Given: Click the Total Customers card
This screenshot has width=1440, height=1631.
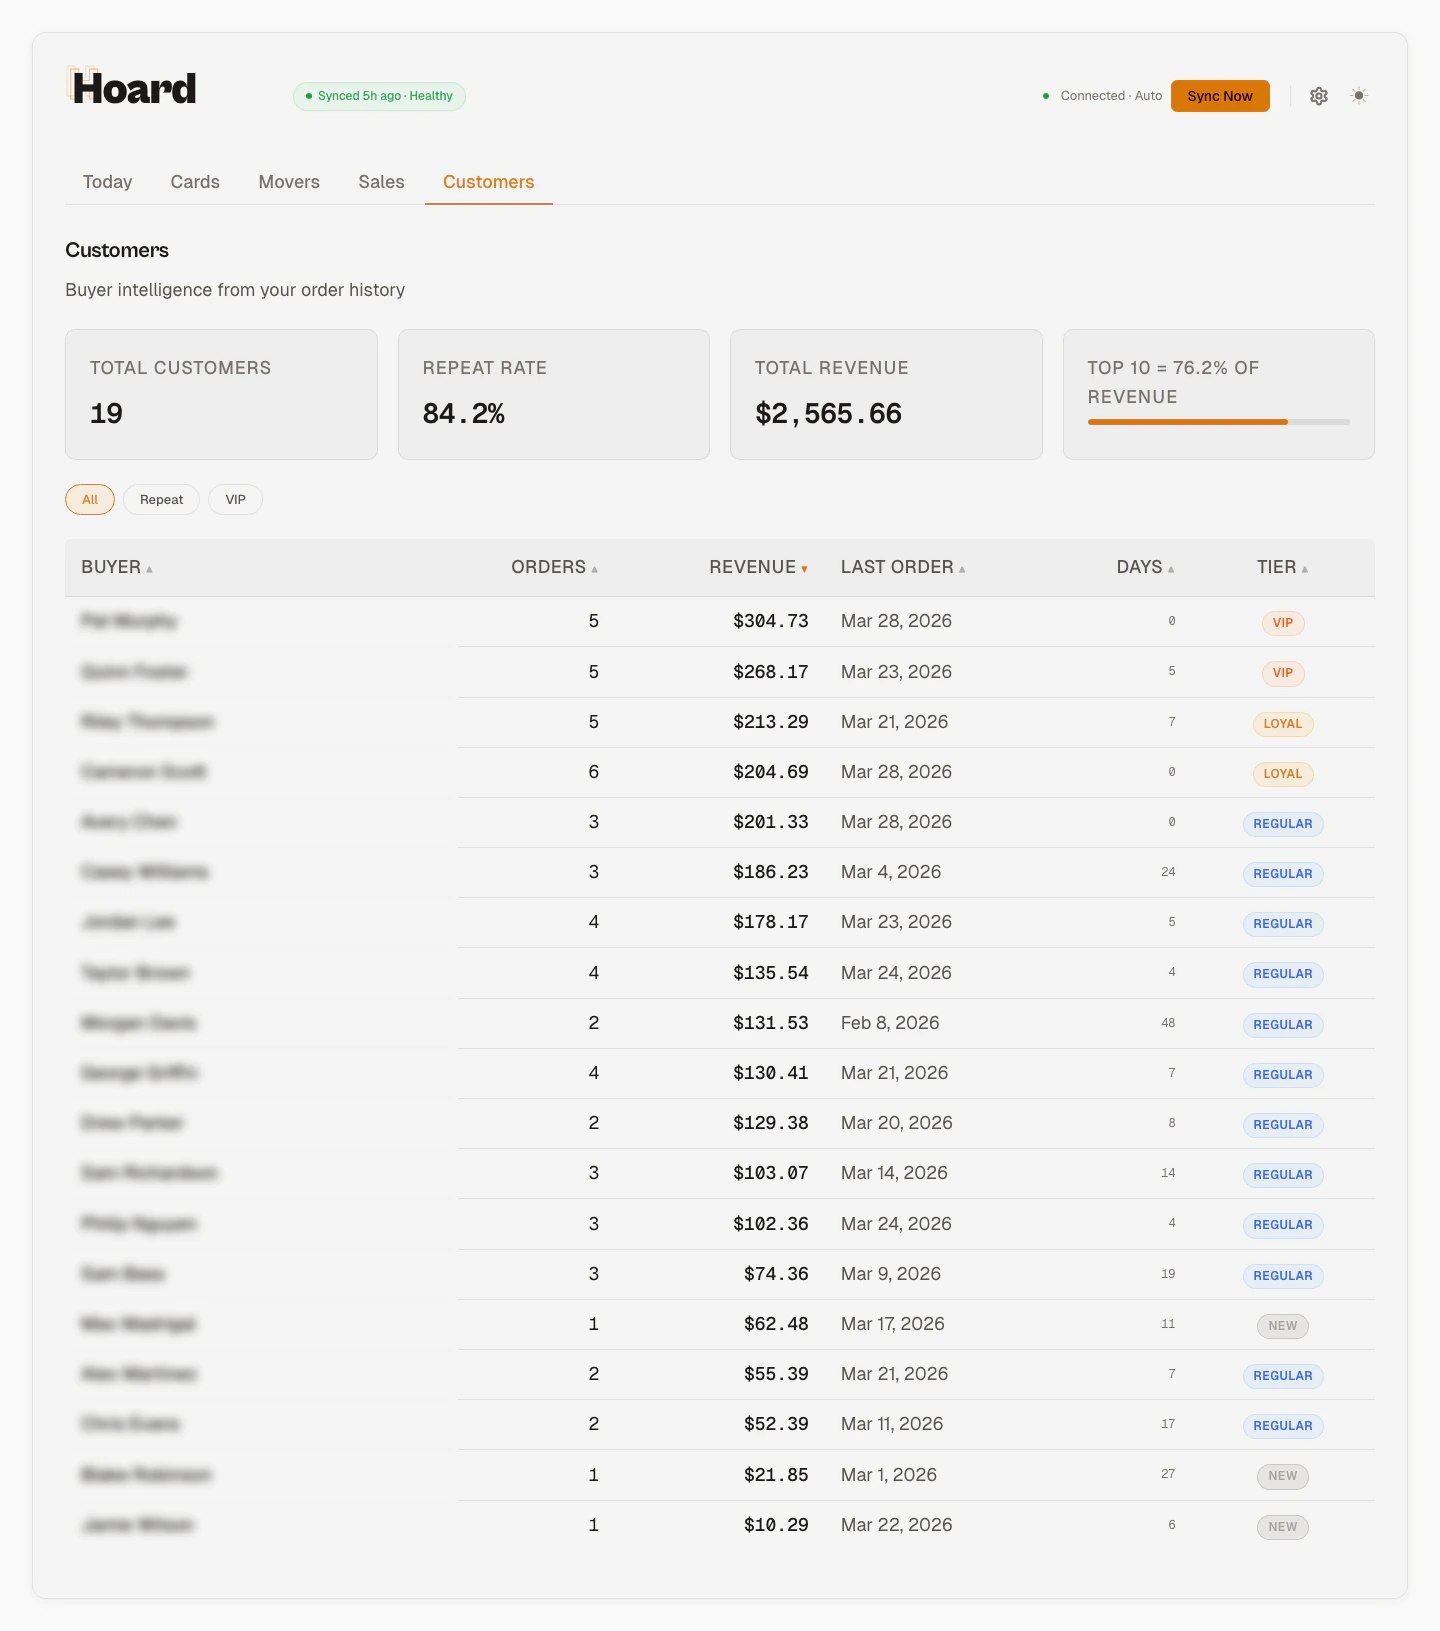Looking at the screenshot, I should (x=221, y=395).
